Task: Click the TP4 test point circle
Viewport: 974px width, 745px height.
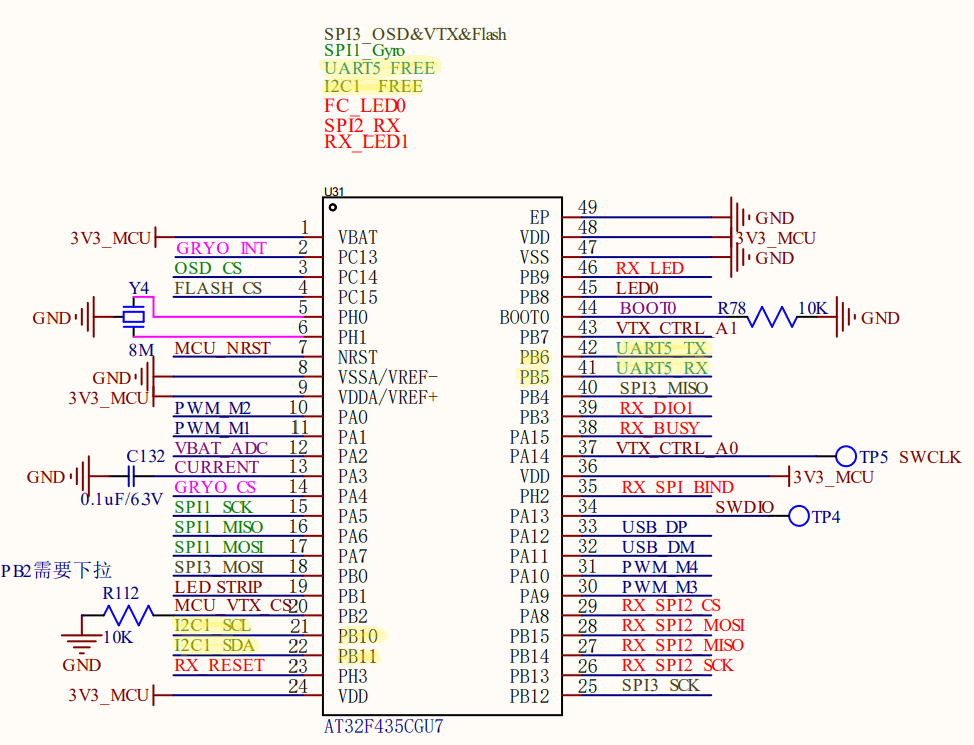Action: click(x=799, y=516)
